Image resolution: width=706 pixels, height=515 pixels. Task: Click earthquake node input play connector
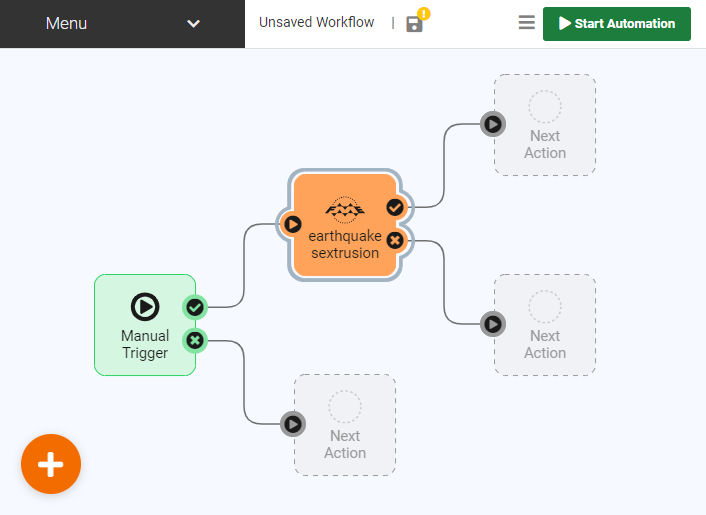pyautogui.click(x=293, y=224)
